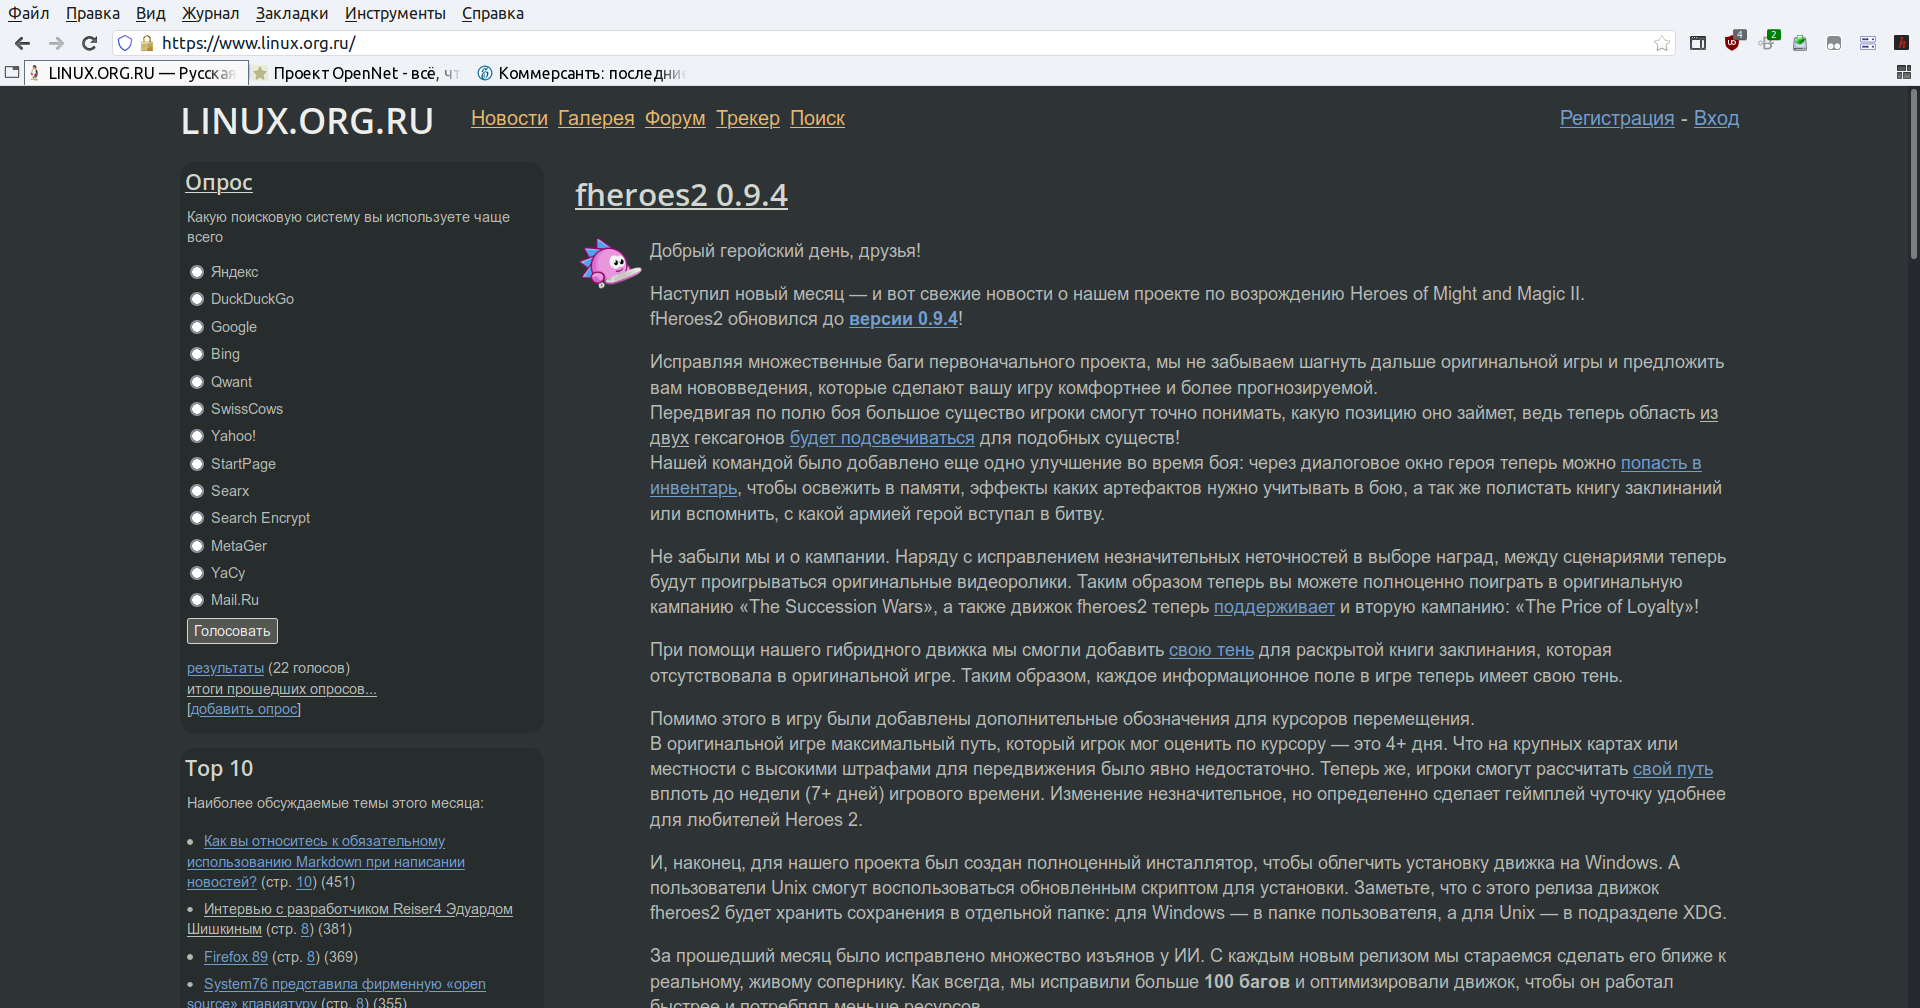Switch to the Проект OpenNet tab
Screen dimensions: 1920x1008
click(358, 73)
